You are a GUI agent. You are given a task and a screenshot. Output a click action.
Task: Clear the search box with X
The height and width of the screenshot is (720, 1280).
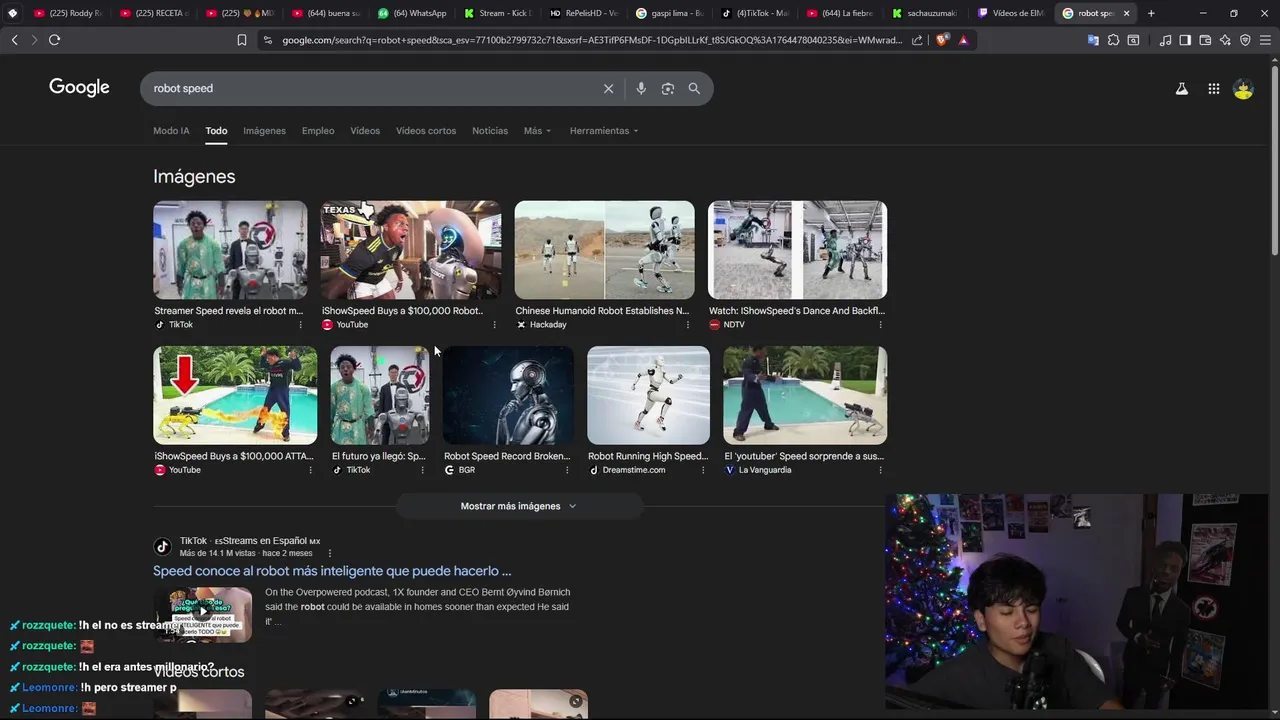608,88
